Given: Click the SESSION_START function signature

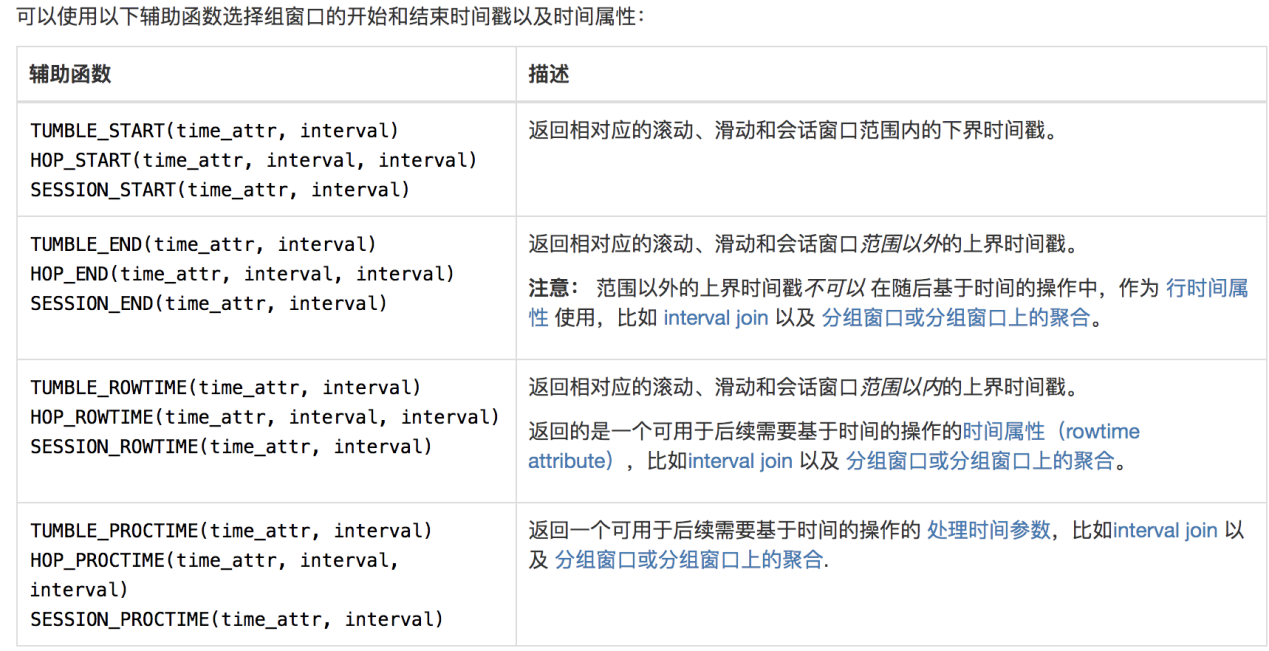Looking at the screenshot, I should [220, 189].
